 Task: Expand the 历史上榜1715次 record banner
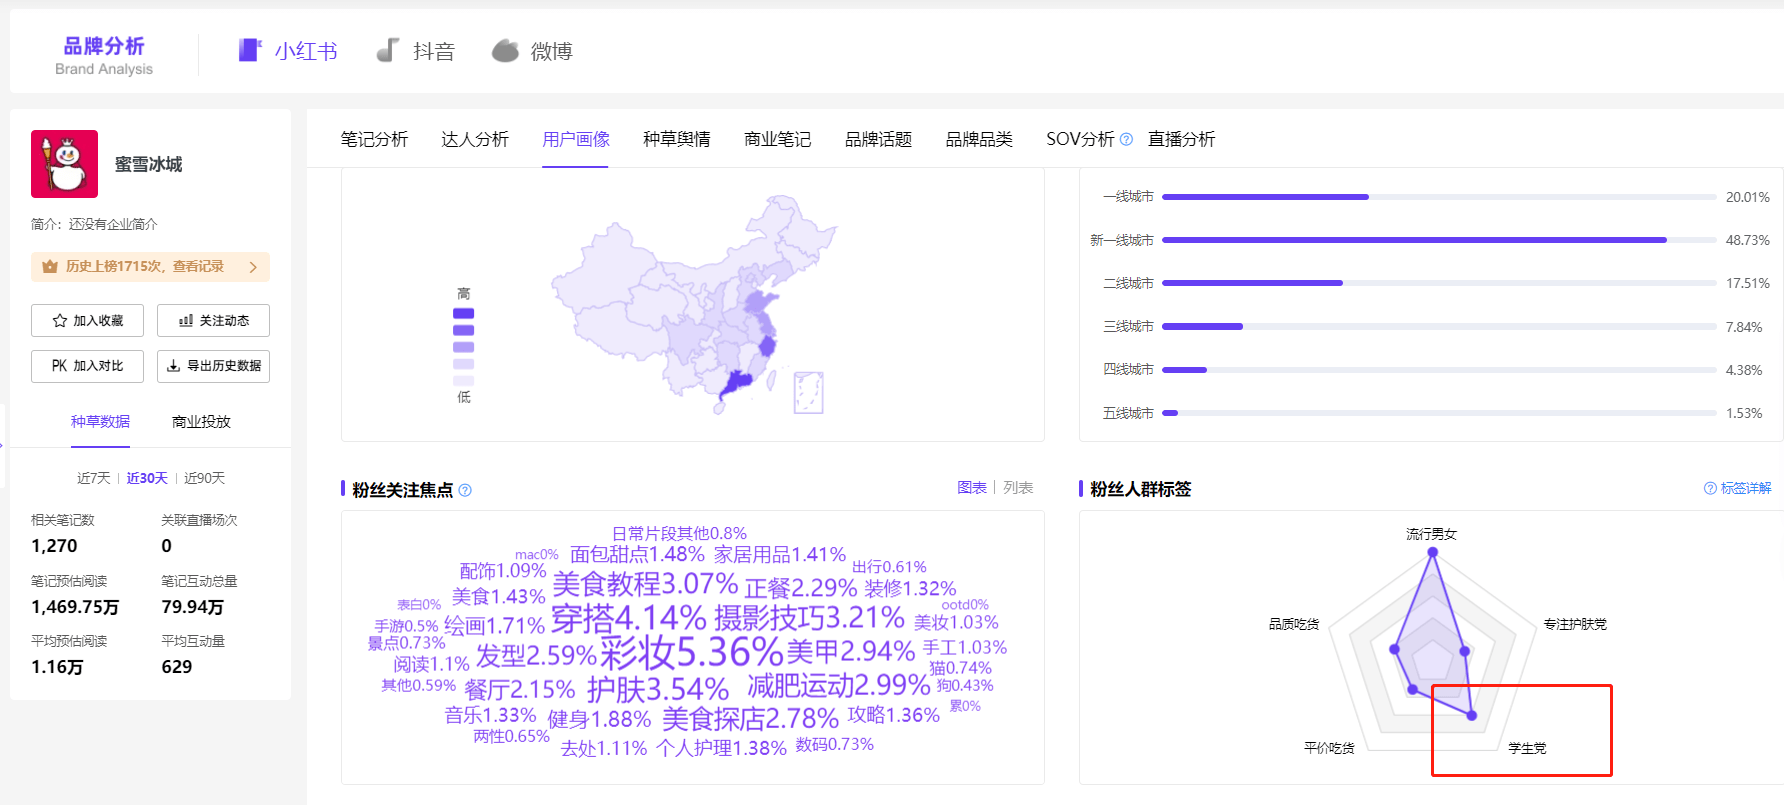click(x=150, y=267)
